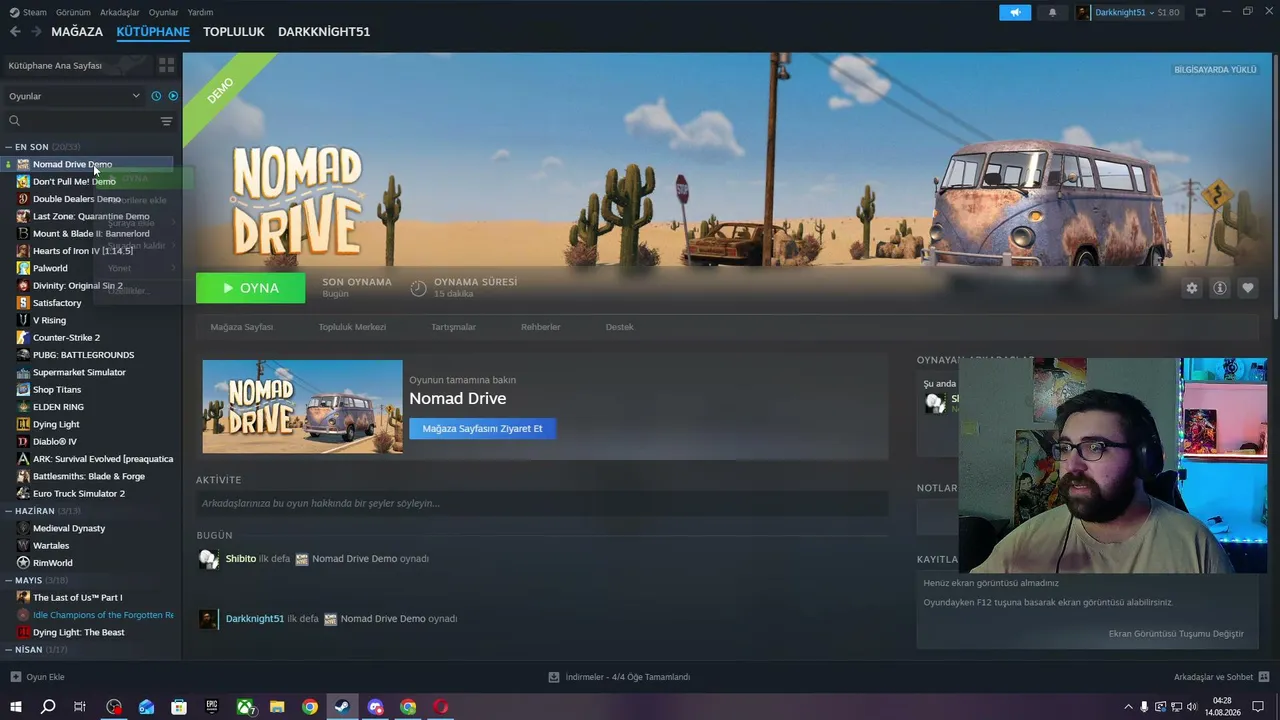The image size is (1280, 720).
Task: Open Kütüphane Ana Sayfası button
Action: (x=76, y=65)
